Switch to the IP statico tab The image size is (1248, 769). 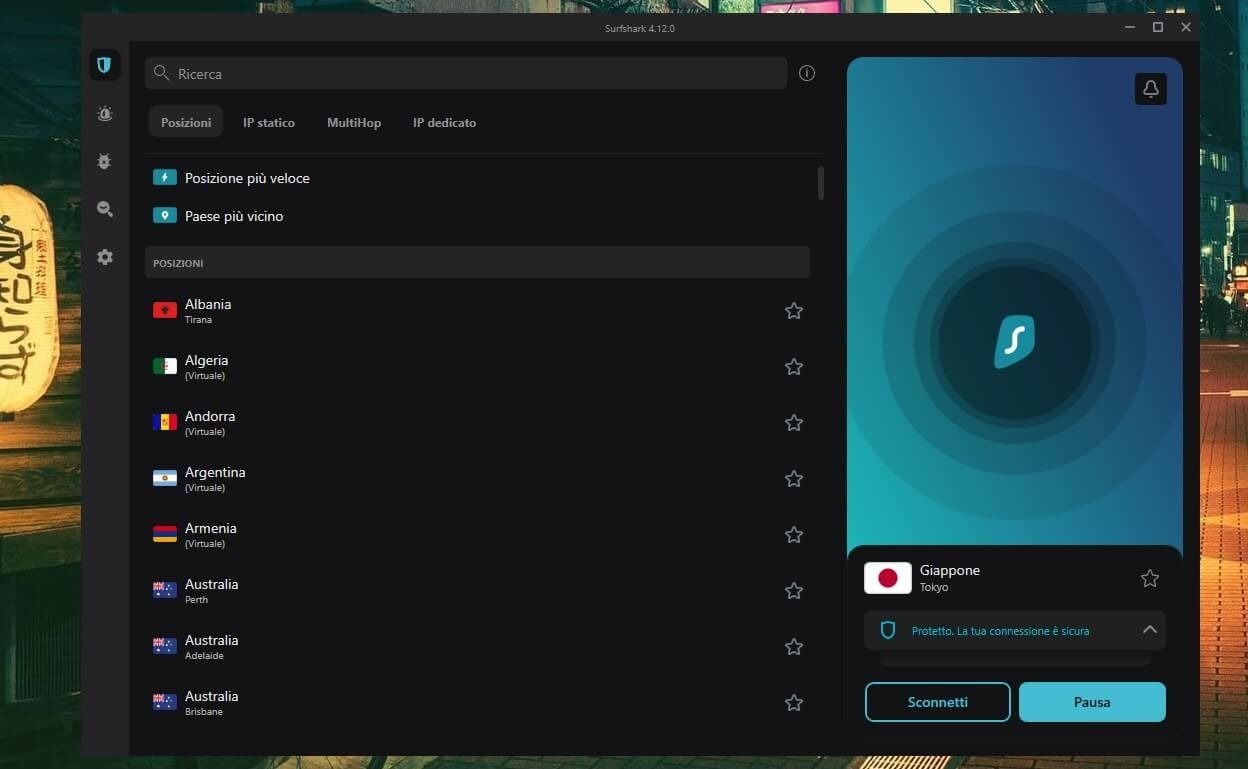pos(269,122)
